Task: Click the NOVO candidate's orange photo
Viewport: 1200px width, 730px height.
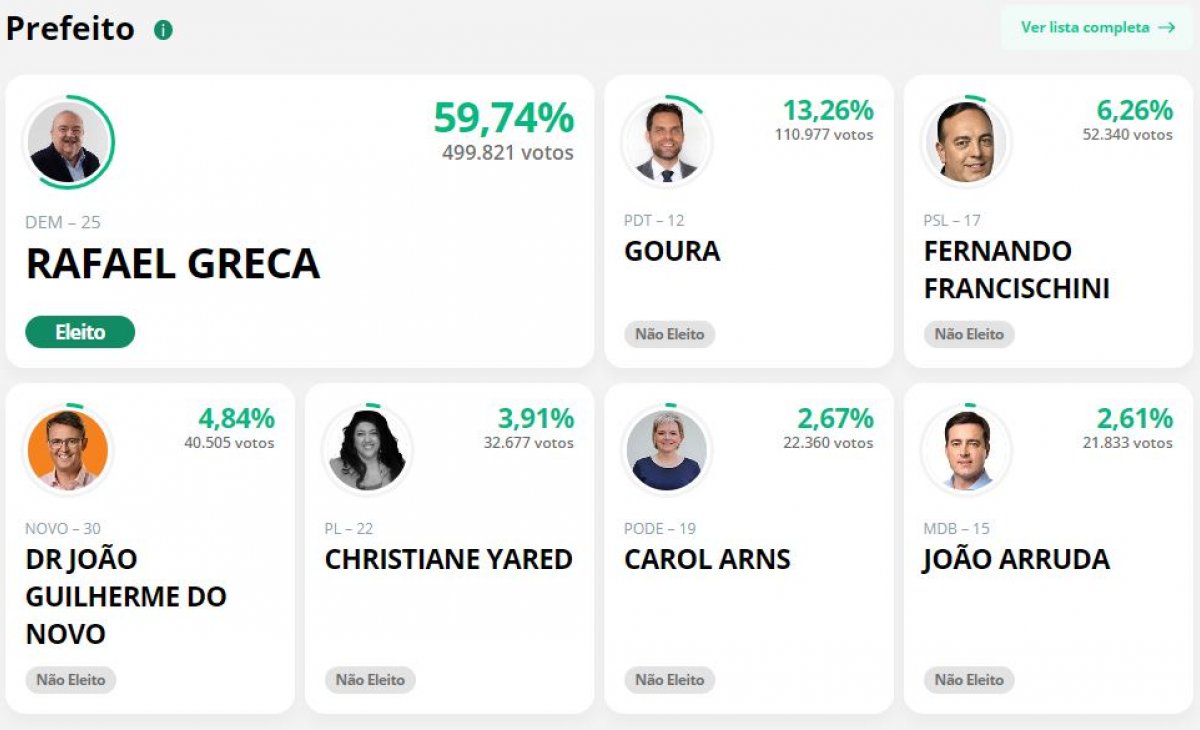Action: tap(66, 449)
